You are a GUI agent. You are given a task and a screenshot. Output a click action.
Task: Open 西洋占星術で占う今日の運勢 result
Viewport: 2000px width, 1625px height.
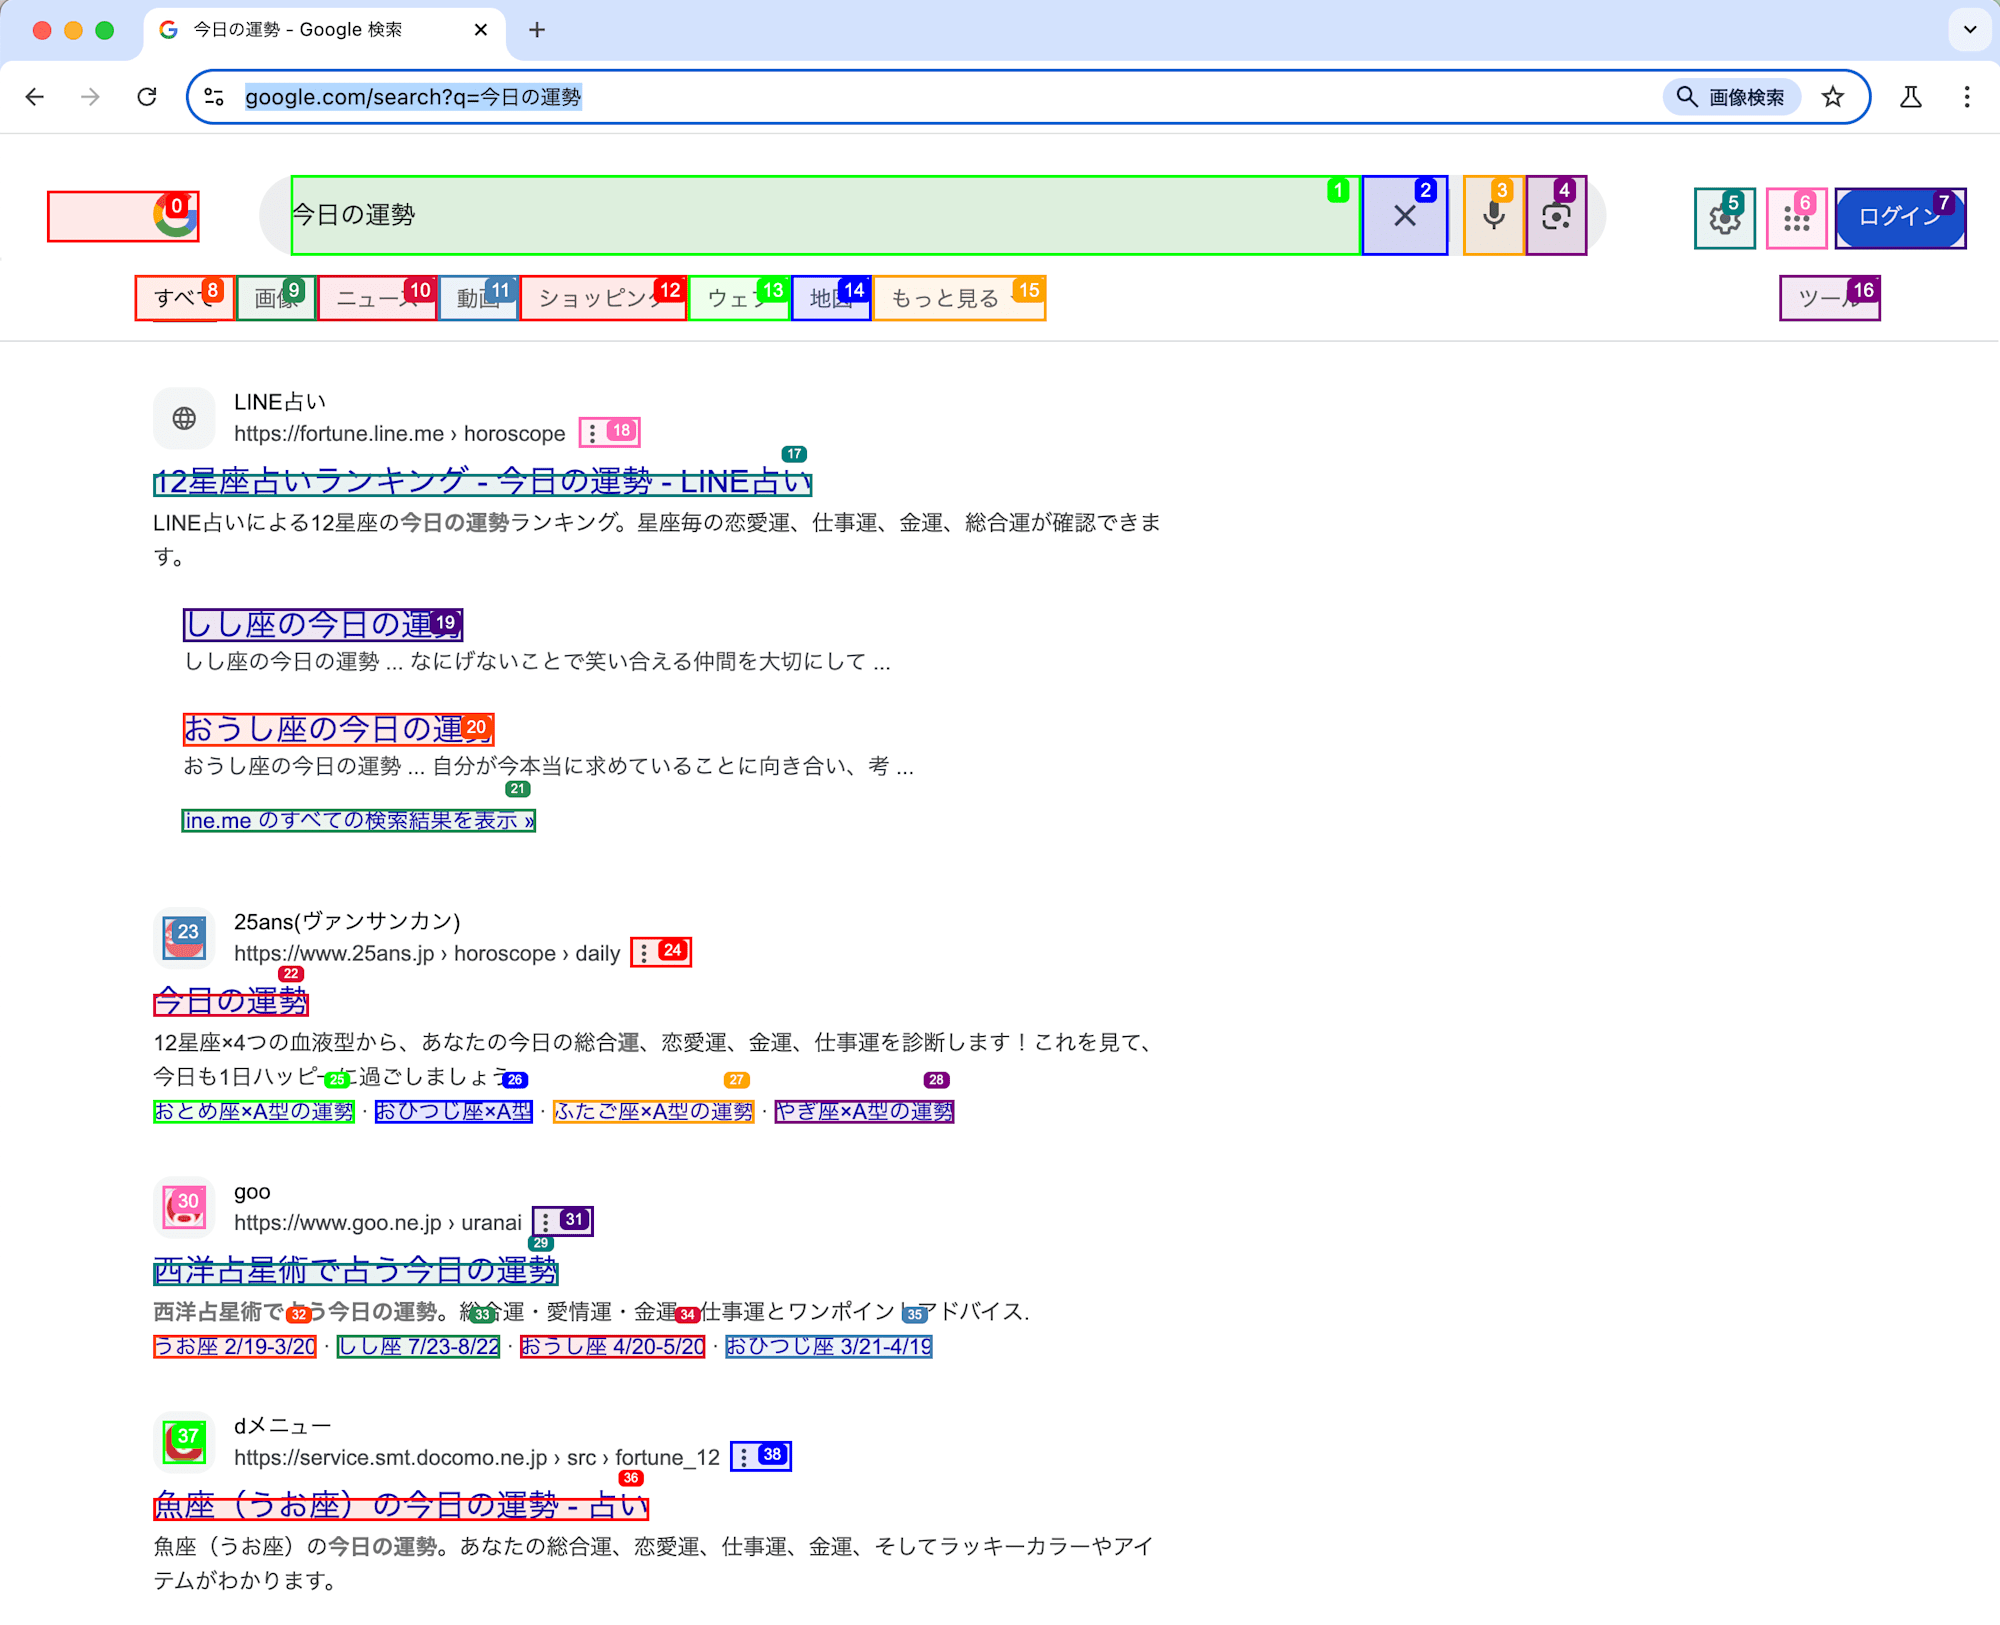pos(355,1271)
